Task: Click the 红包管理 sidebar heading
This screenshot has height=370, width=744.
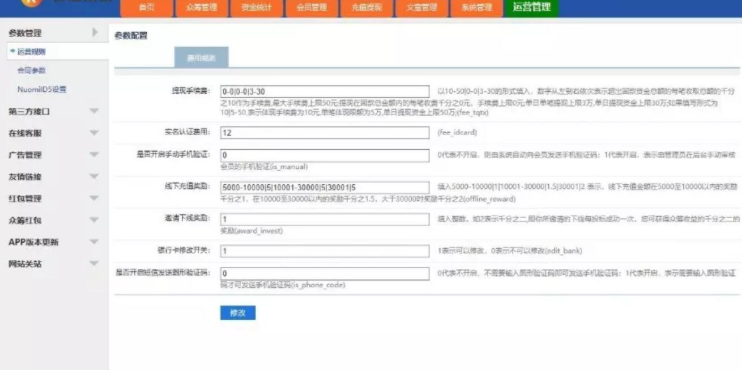Action: pyautogui.click(x=25, y=199)
